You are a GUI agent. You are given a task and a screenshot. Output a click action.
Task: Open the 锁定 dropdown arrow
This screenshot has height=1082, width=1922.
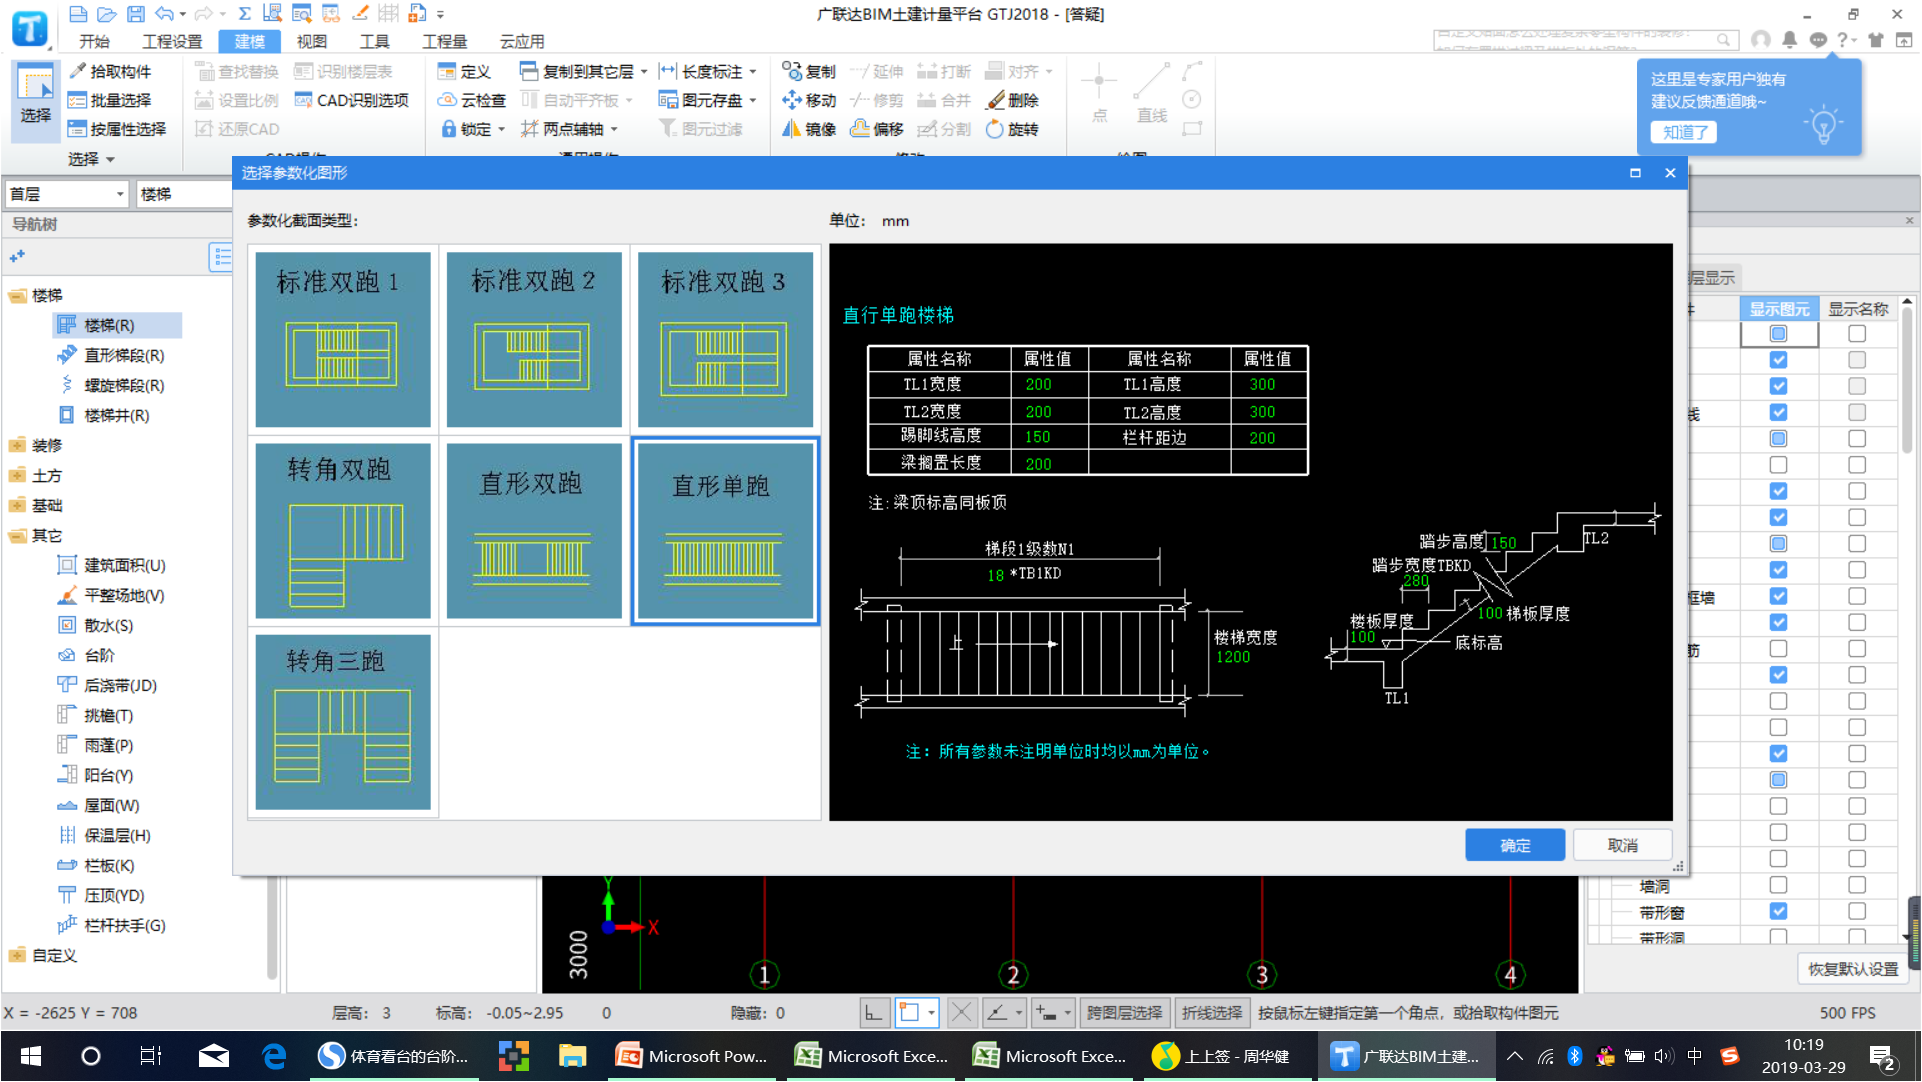pos(501,129)
